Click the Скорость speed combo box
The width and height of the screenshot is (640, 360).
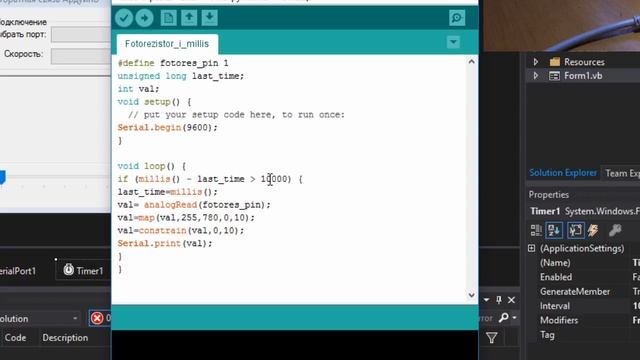81,56
